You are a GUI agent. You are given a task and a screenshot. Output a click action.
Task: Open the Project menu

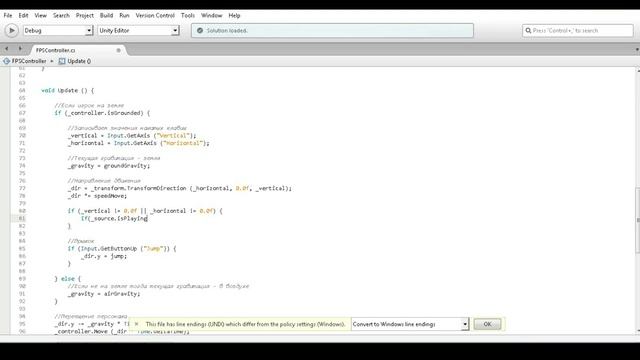[84, 16]
